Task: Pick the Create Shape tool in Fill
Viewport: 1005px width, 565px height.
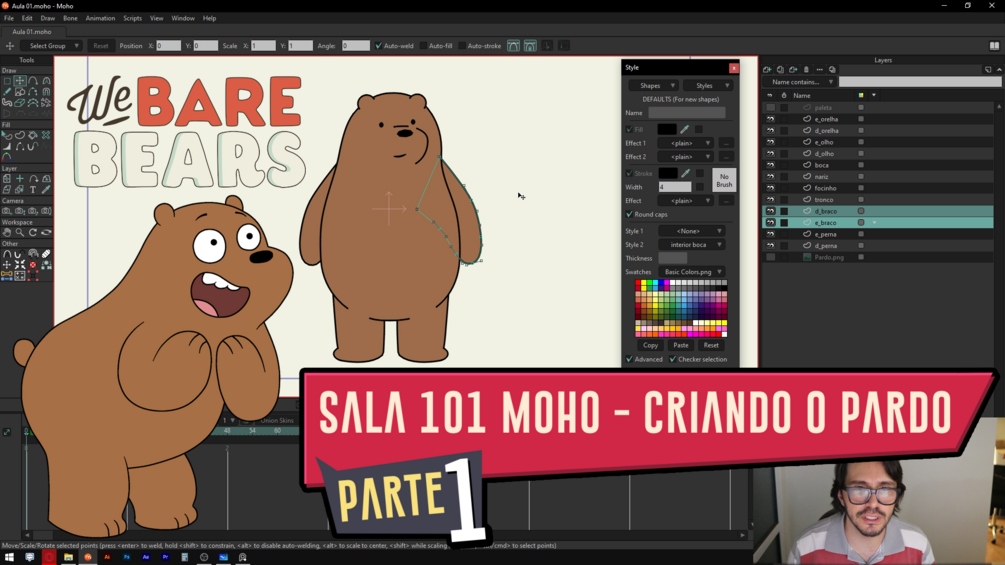Action: pyautogui.click(x=20, y=135)
